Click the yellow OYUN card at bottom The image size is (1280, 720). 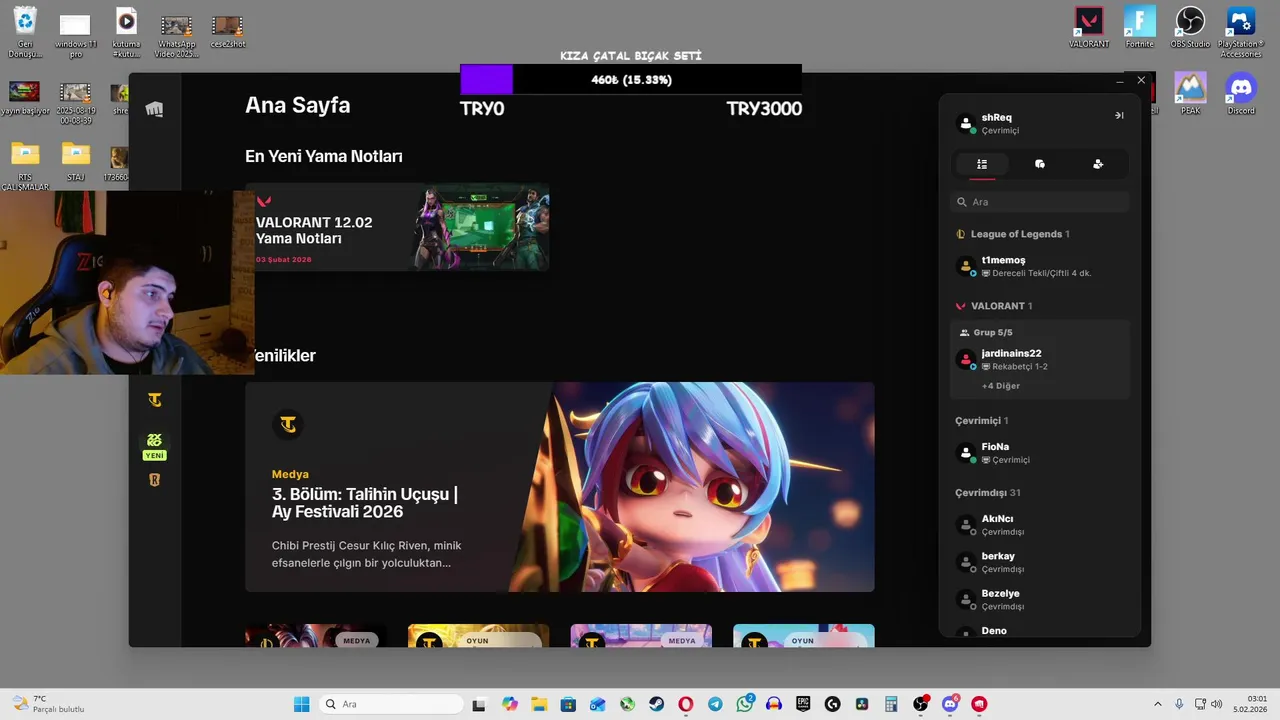478,636
